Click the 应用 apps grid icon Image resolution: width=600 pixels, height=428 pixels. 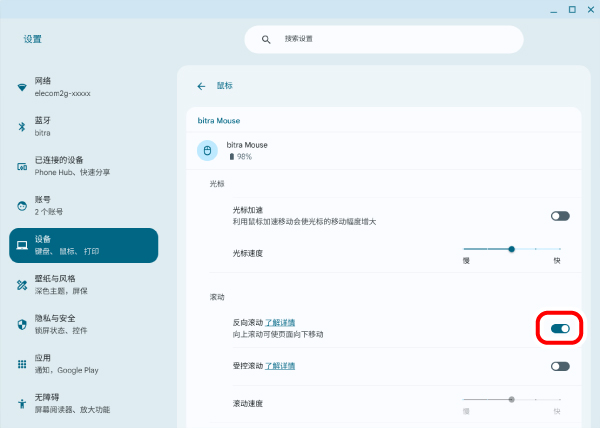pyautogui.click(x=22, y=364)
